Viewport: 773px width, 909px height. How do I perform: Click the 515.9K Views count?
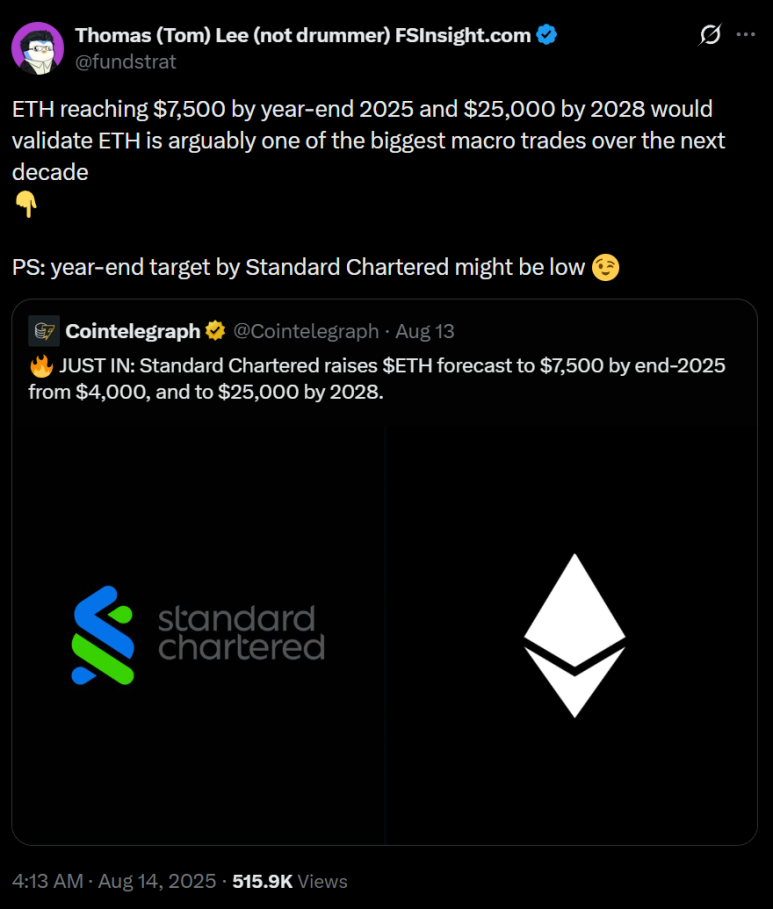coord(290,881)
